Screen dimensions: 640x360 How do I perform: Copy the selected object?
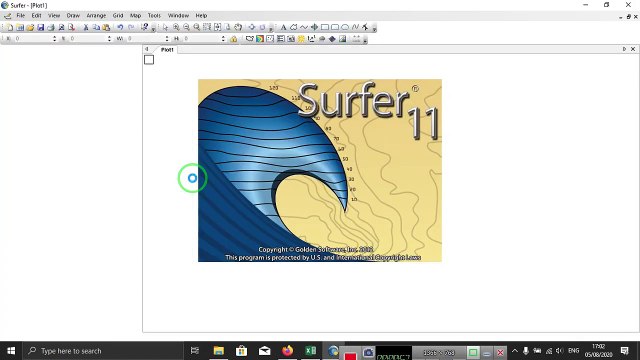[96, 27]
